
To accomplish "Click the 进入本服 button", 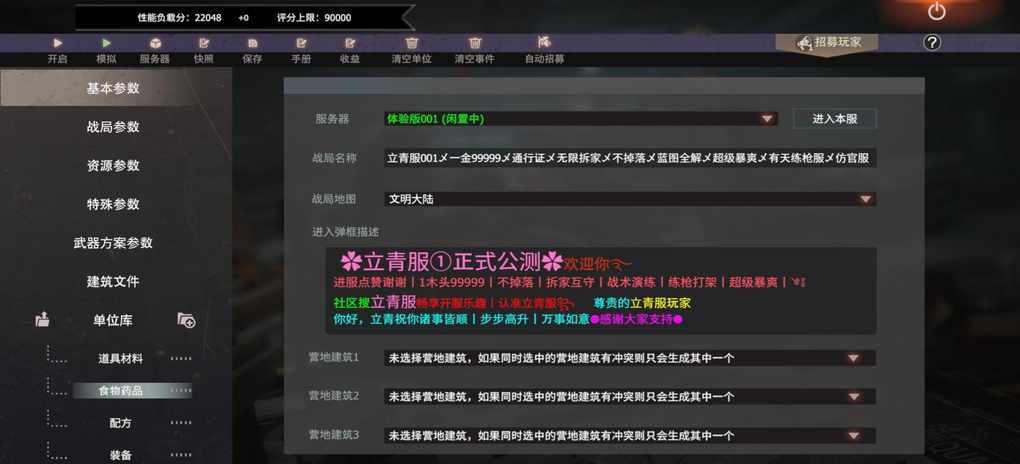I will [x=834, y=119].
